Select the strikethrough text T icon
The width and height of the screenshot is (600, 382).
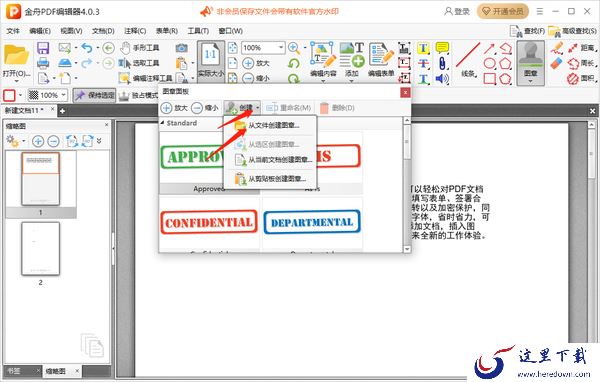[423, 63]
